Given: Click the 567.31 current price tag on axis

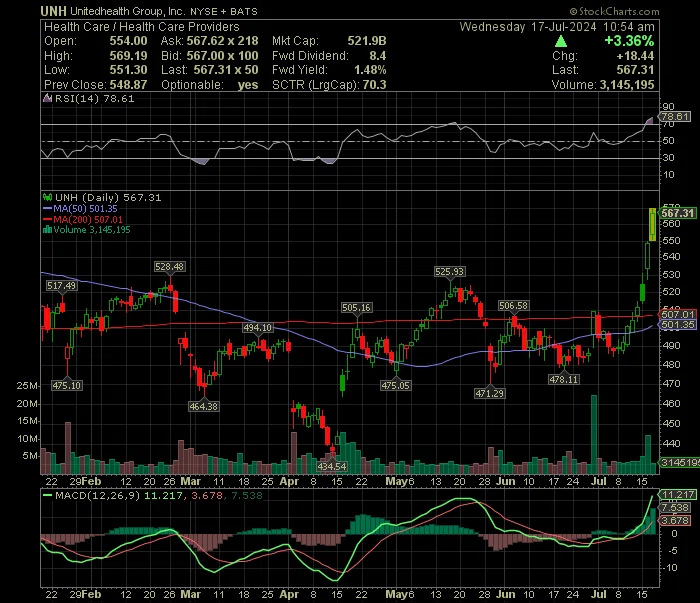Looking at the screenshot, I should click(678, 213).
